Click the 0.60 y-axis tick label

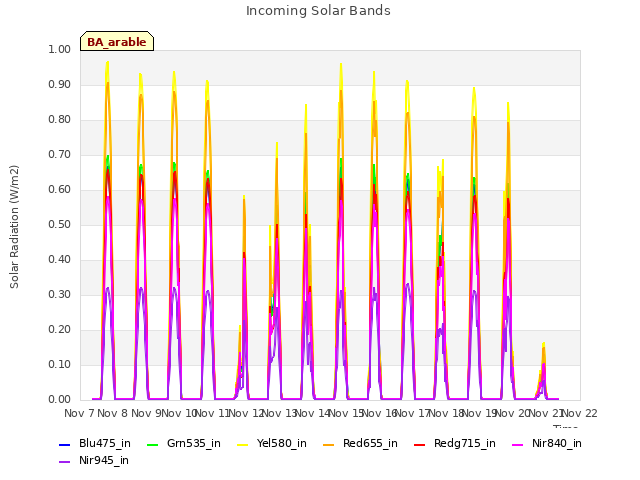coord(60,189)
